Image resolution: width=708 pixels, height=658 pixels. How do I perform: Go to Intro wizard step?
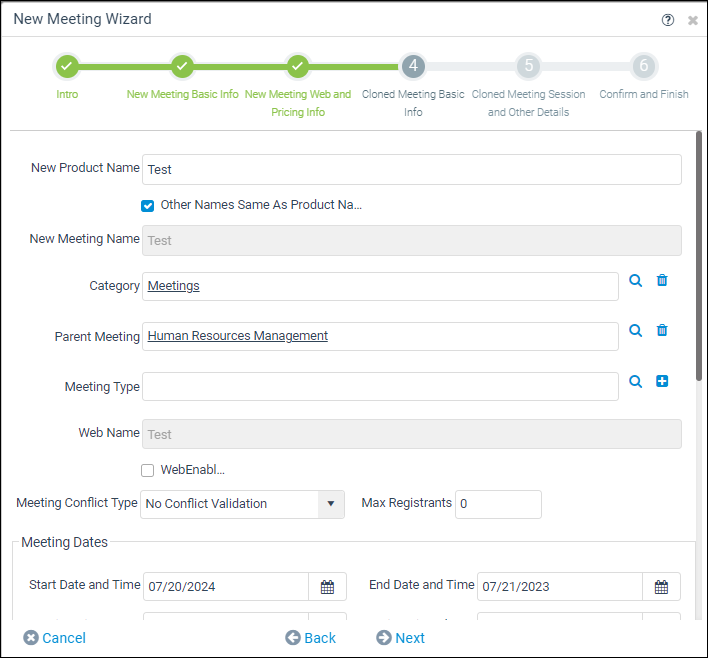(x=67, y=66)
